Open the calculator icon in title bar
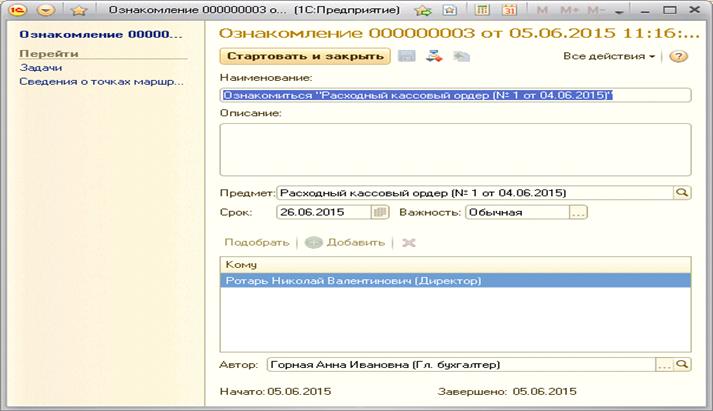Screen dimensions: 713x411 click(482, 10)
